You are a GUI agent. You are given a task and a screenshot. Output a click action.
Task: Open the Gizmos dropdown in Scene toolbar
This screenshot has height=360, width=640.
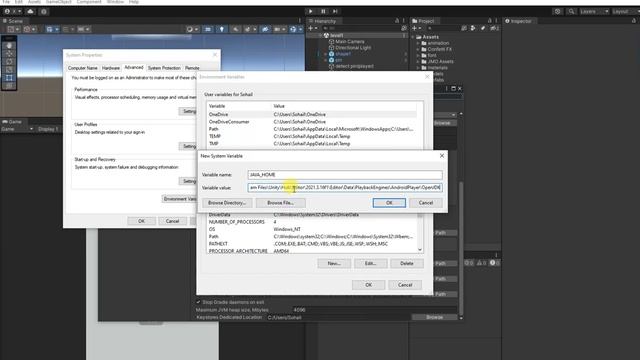pyautogui.click(x=296, y=29)
